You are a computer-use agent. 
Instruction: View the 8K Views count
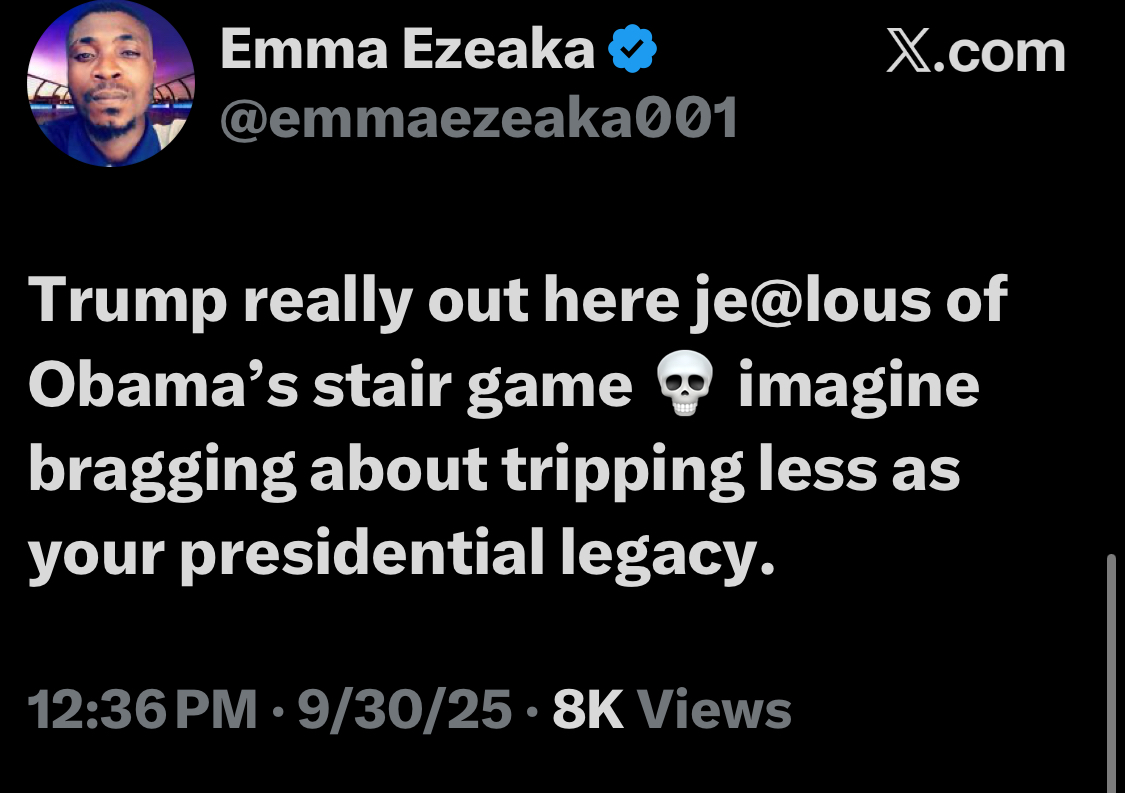pos(671,711)
